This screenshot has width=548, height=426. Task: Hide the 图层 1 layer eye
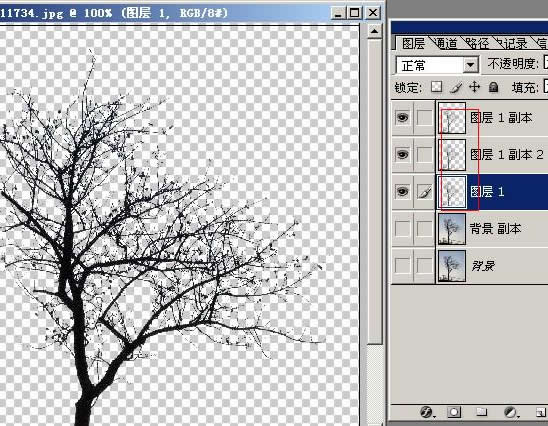click(402, 192)
